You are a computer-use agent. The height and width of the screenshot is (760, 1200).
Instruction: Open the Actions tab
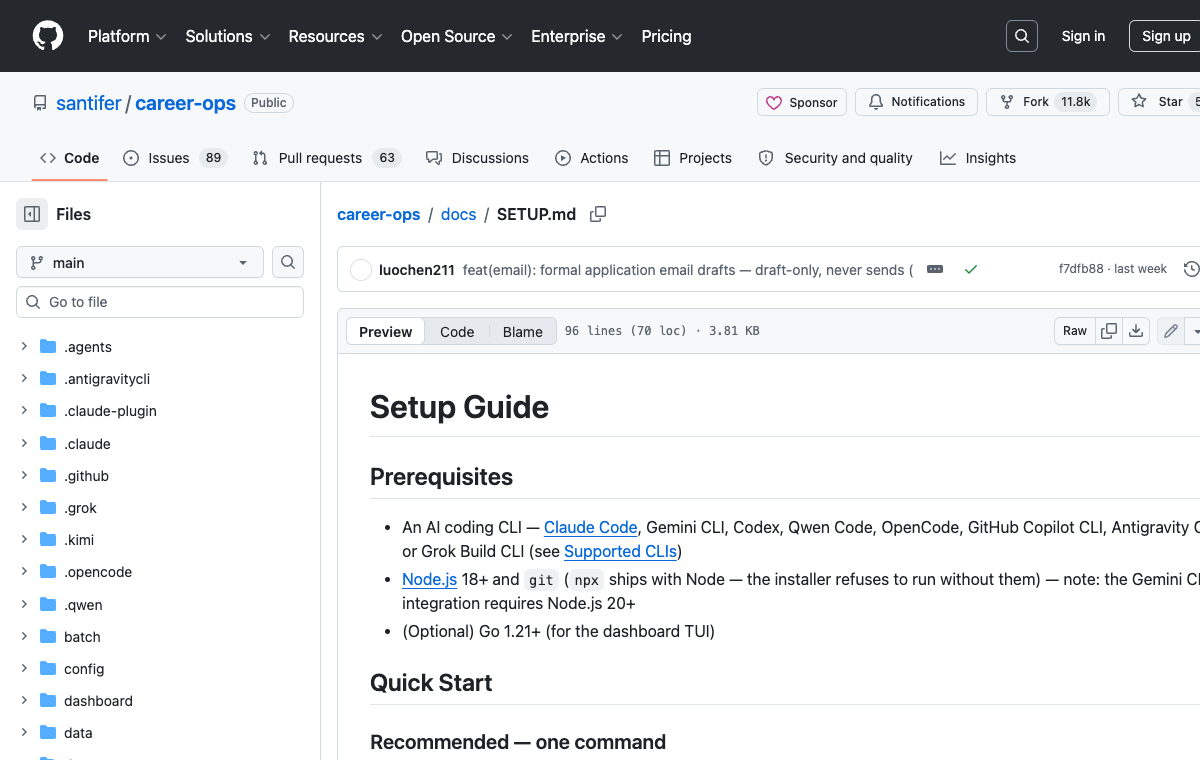point(592,158)
